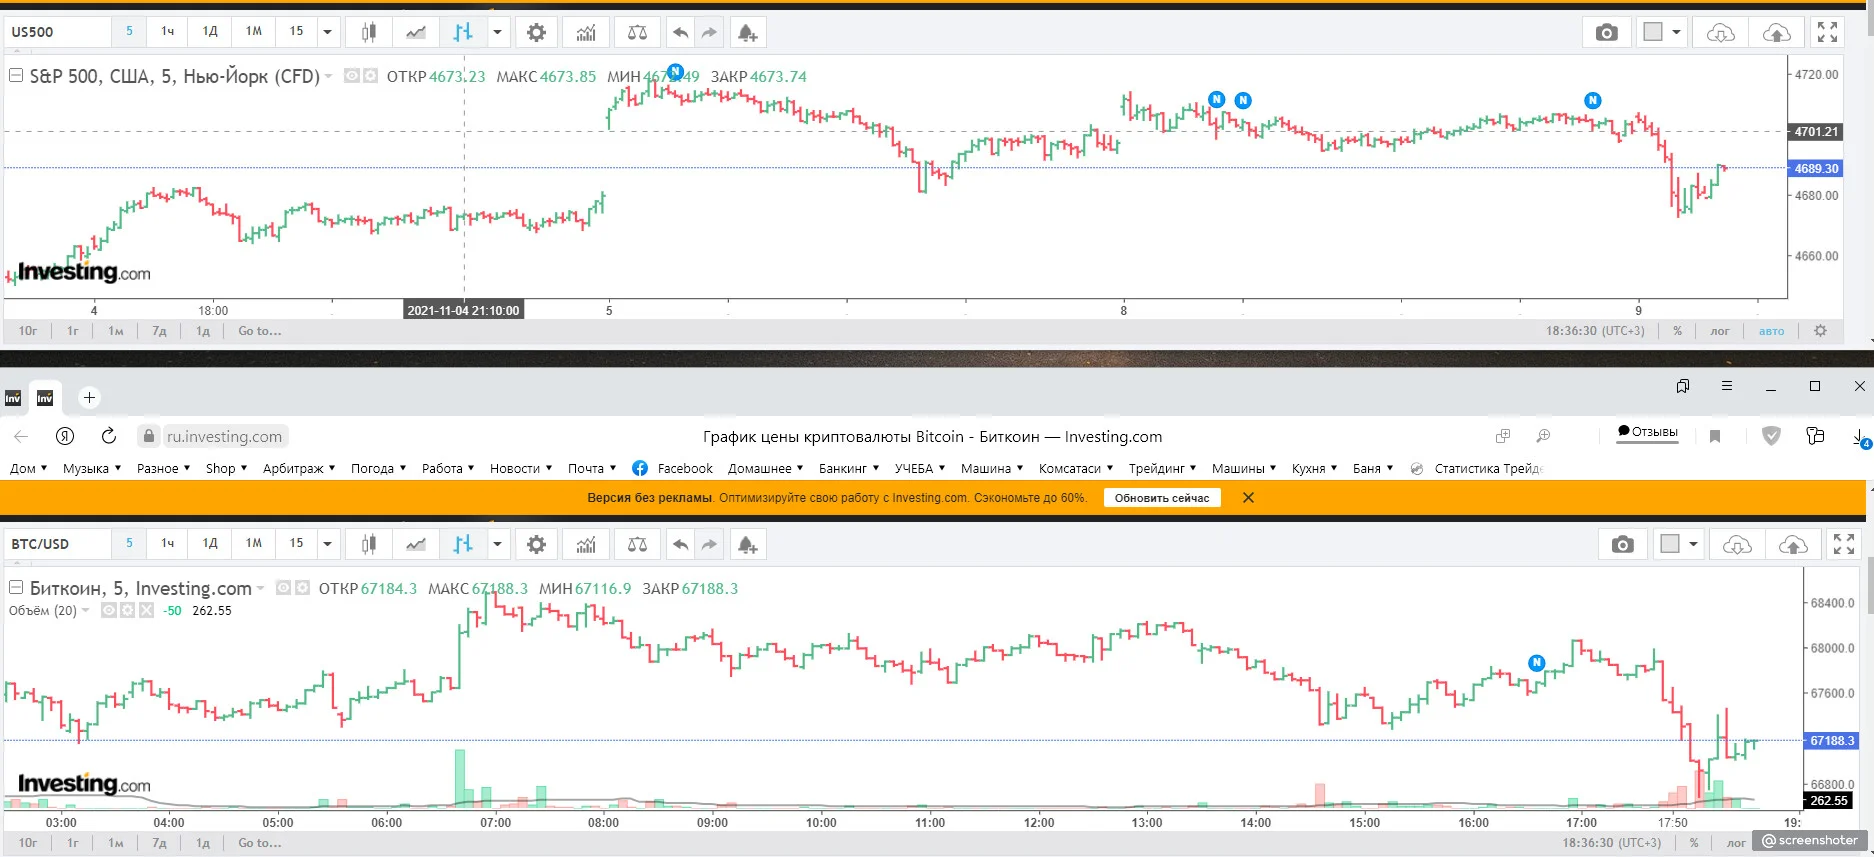Click Go to... on the BTC/USD chart
Image resolution: width=1874 pixels, height=857 pixels.
click(x=260, y=843)
